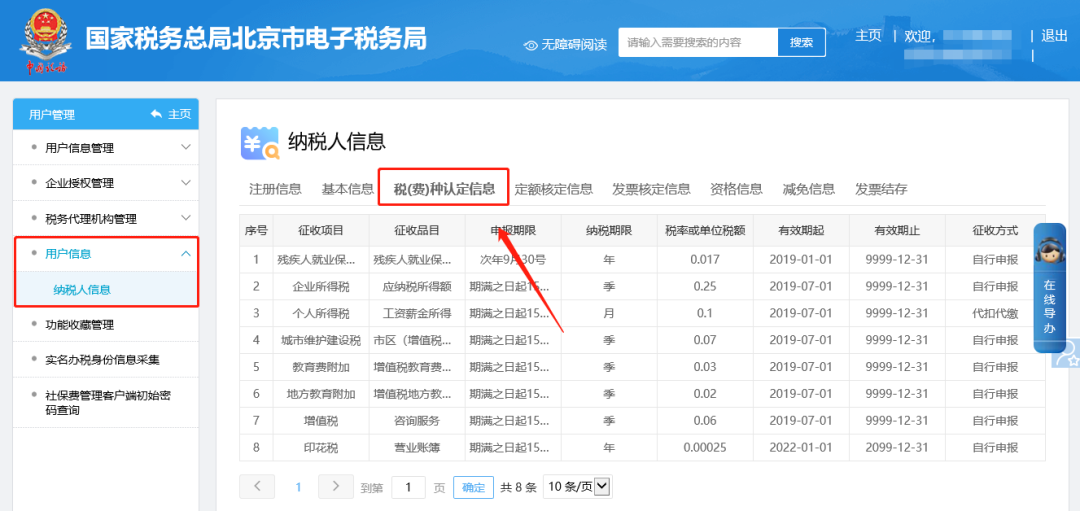
Task: Click the tax bureau emblem logo
Action: pyautogui.click(x=46, y=40)
